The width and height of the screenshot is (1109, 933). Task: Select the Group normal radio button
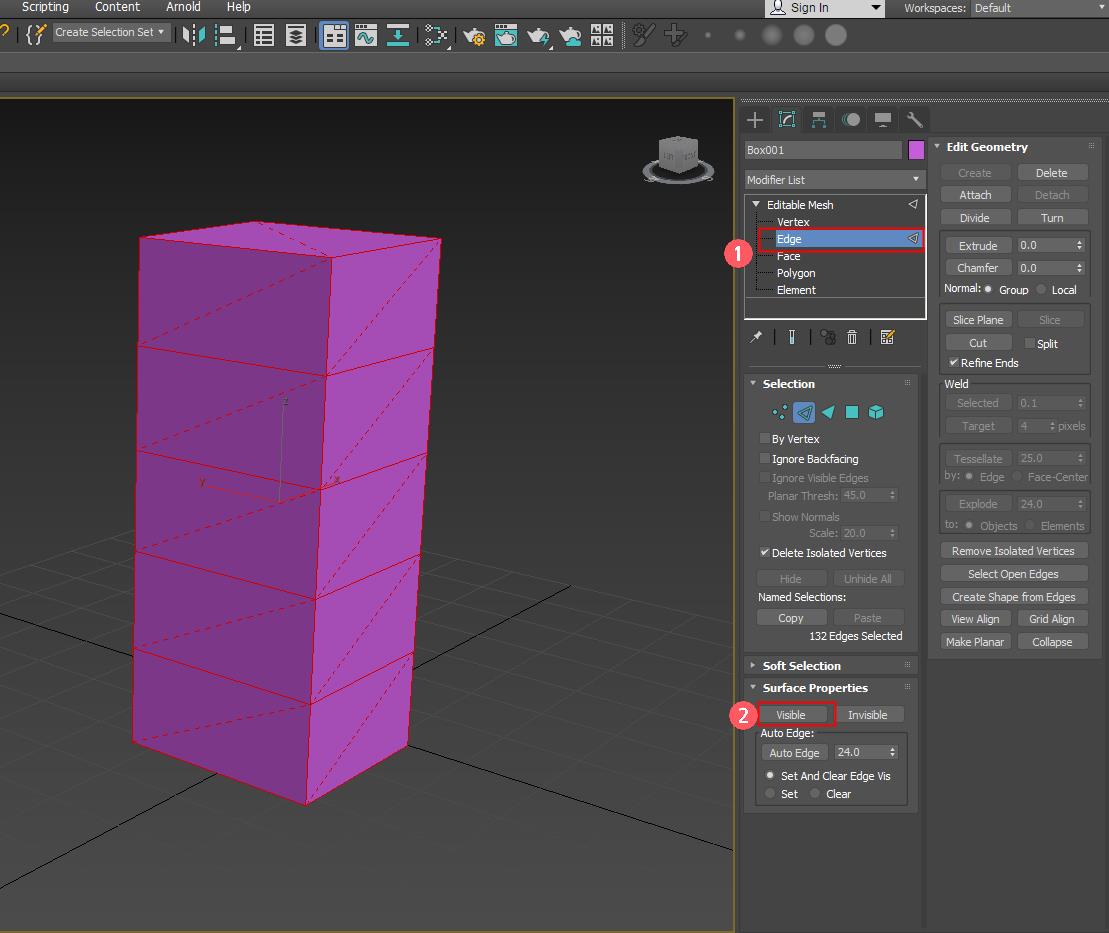click(x=988, y=289)
